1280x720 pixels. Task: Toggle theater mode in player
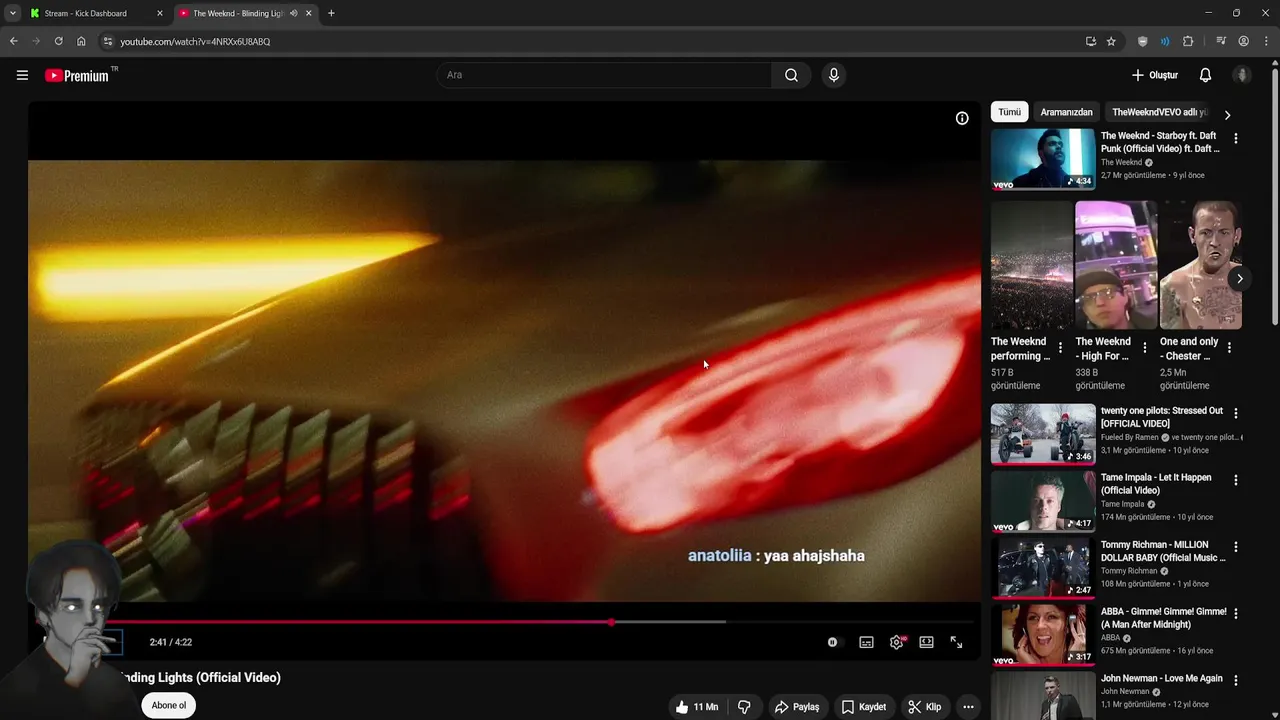[x=926, y=642]
